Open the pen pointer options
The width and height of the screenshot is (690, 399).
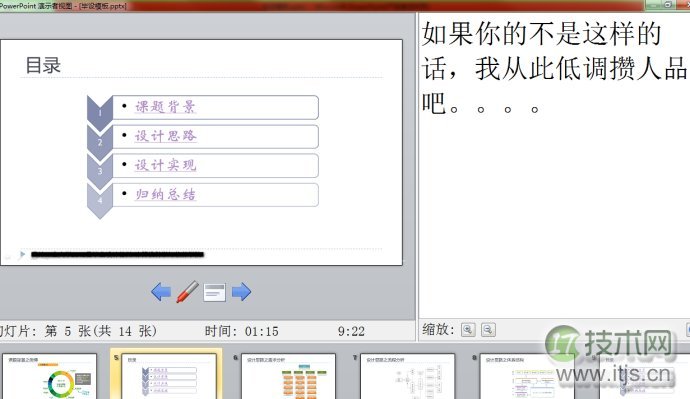click(x=187, y=292)
